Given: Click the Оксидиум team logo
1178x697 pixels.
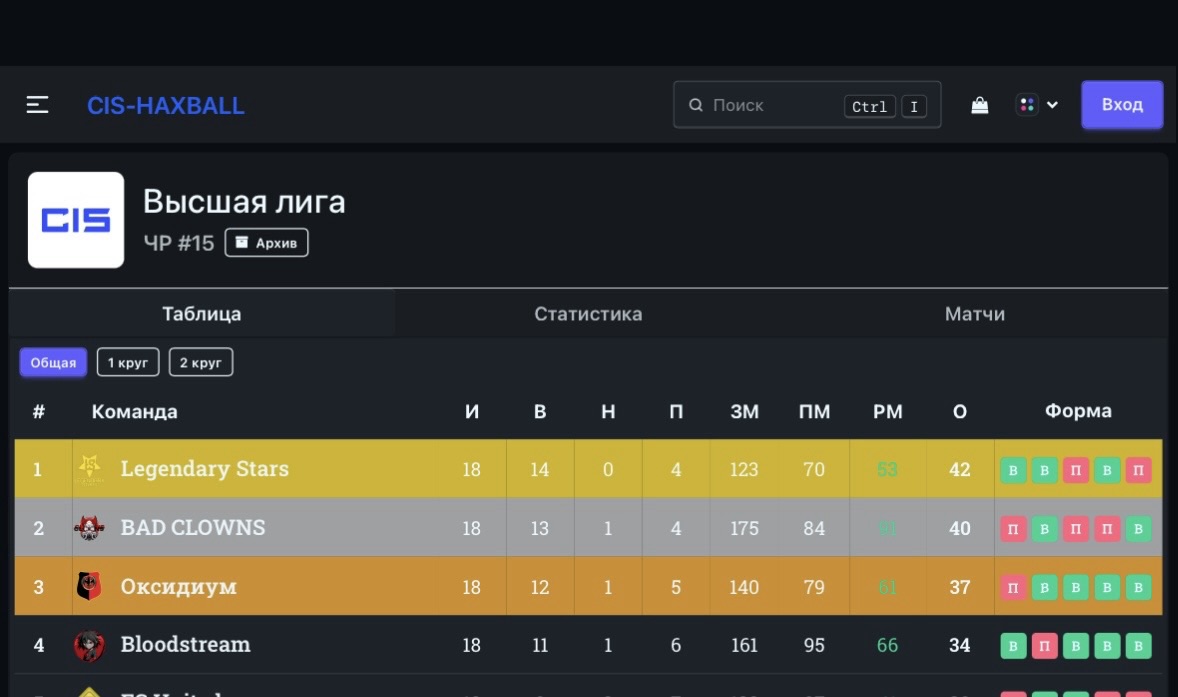Looking at the screenshot, I should 89,586.
